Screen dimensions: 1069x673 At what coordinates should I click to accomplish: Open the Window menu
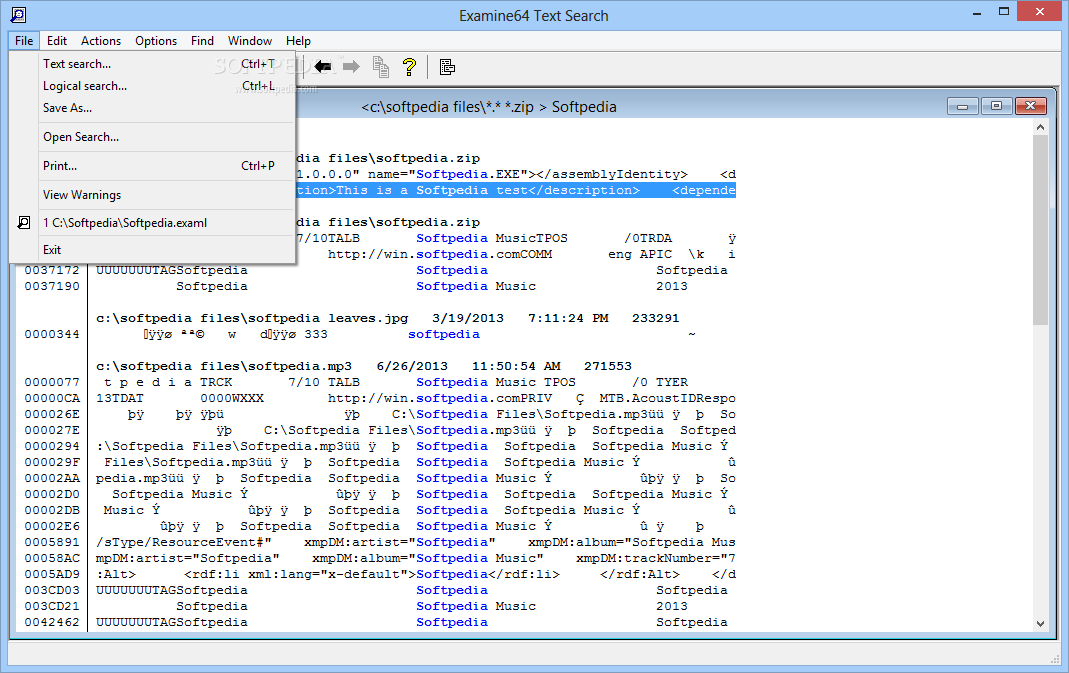click(x=250, y=41)
